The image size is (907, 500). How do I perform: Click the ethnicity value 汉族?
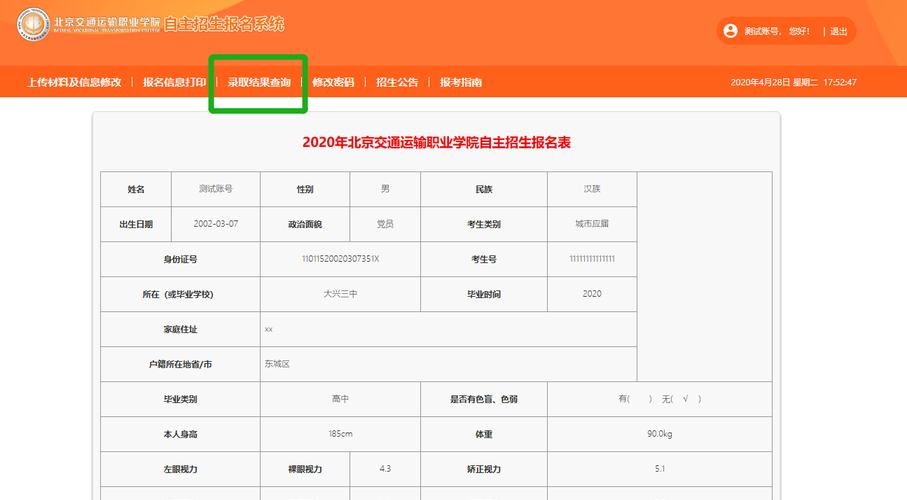[592, 189]
